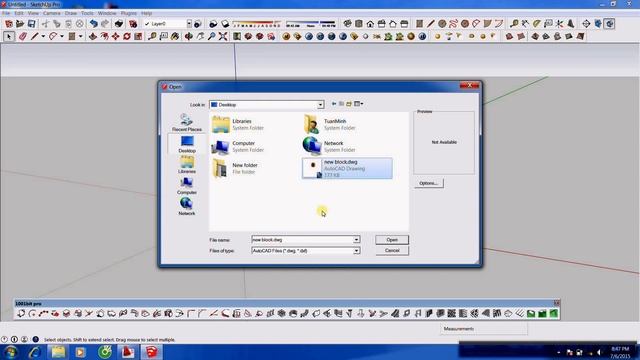Select the Orbit tool
The image size is (640, 360).
click(189, 36)
